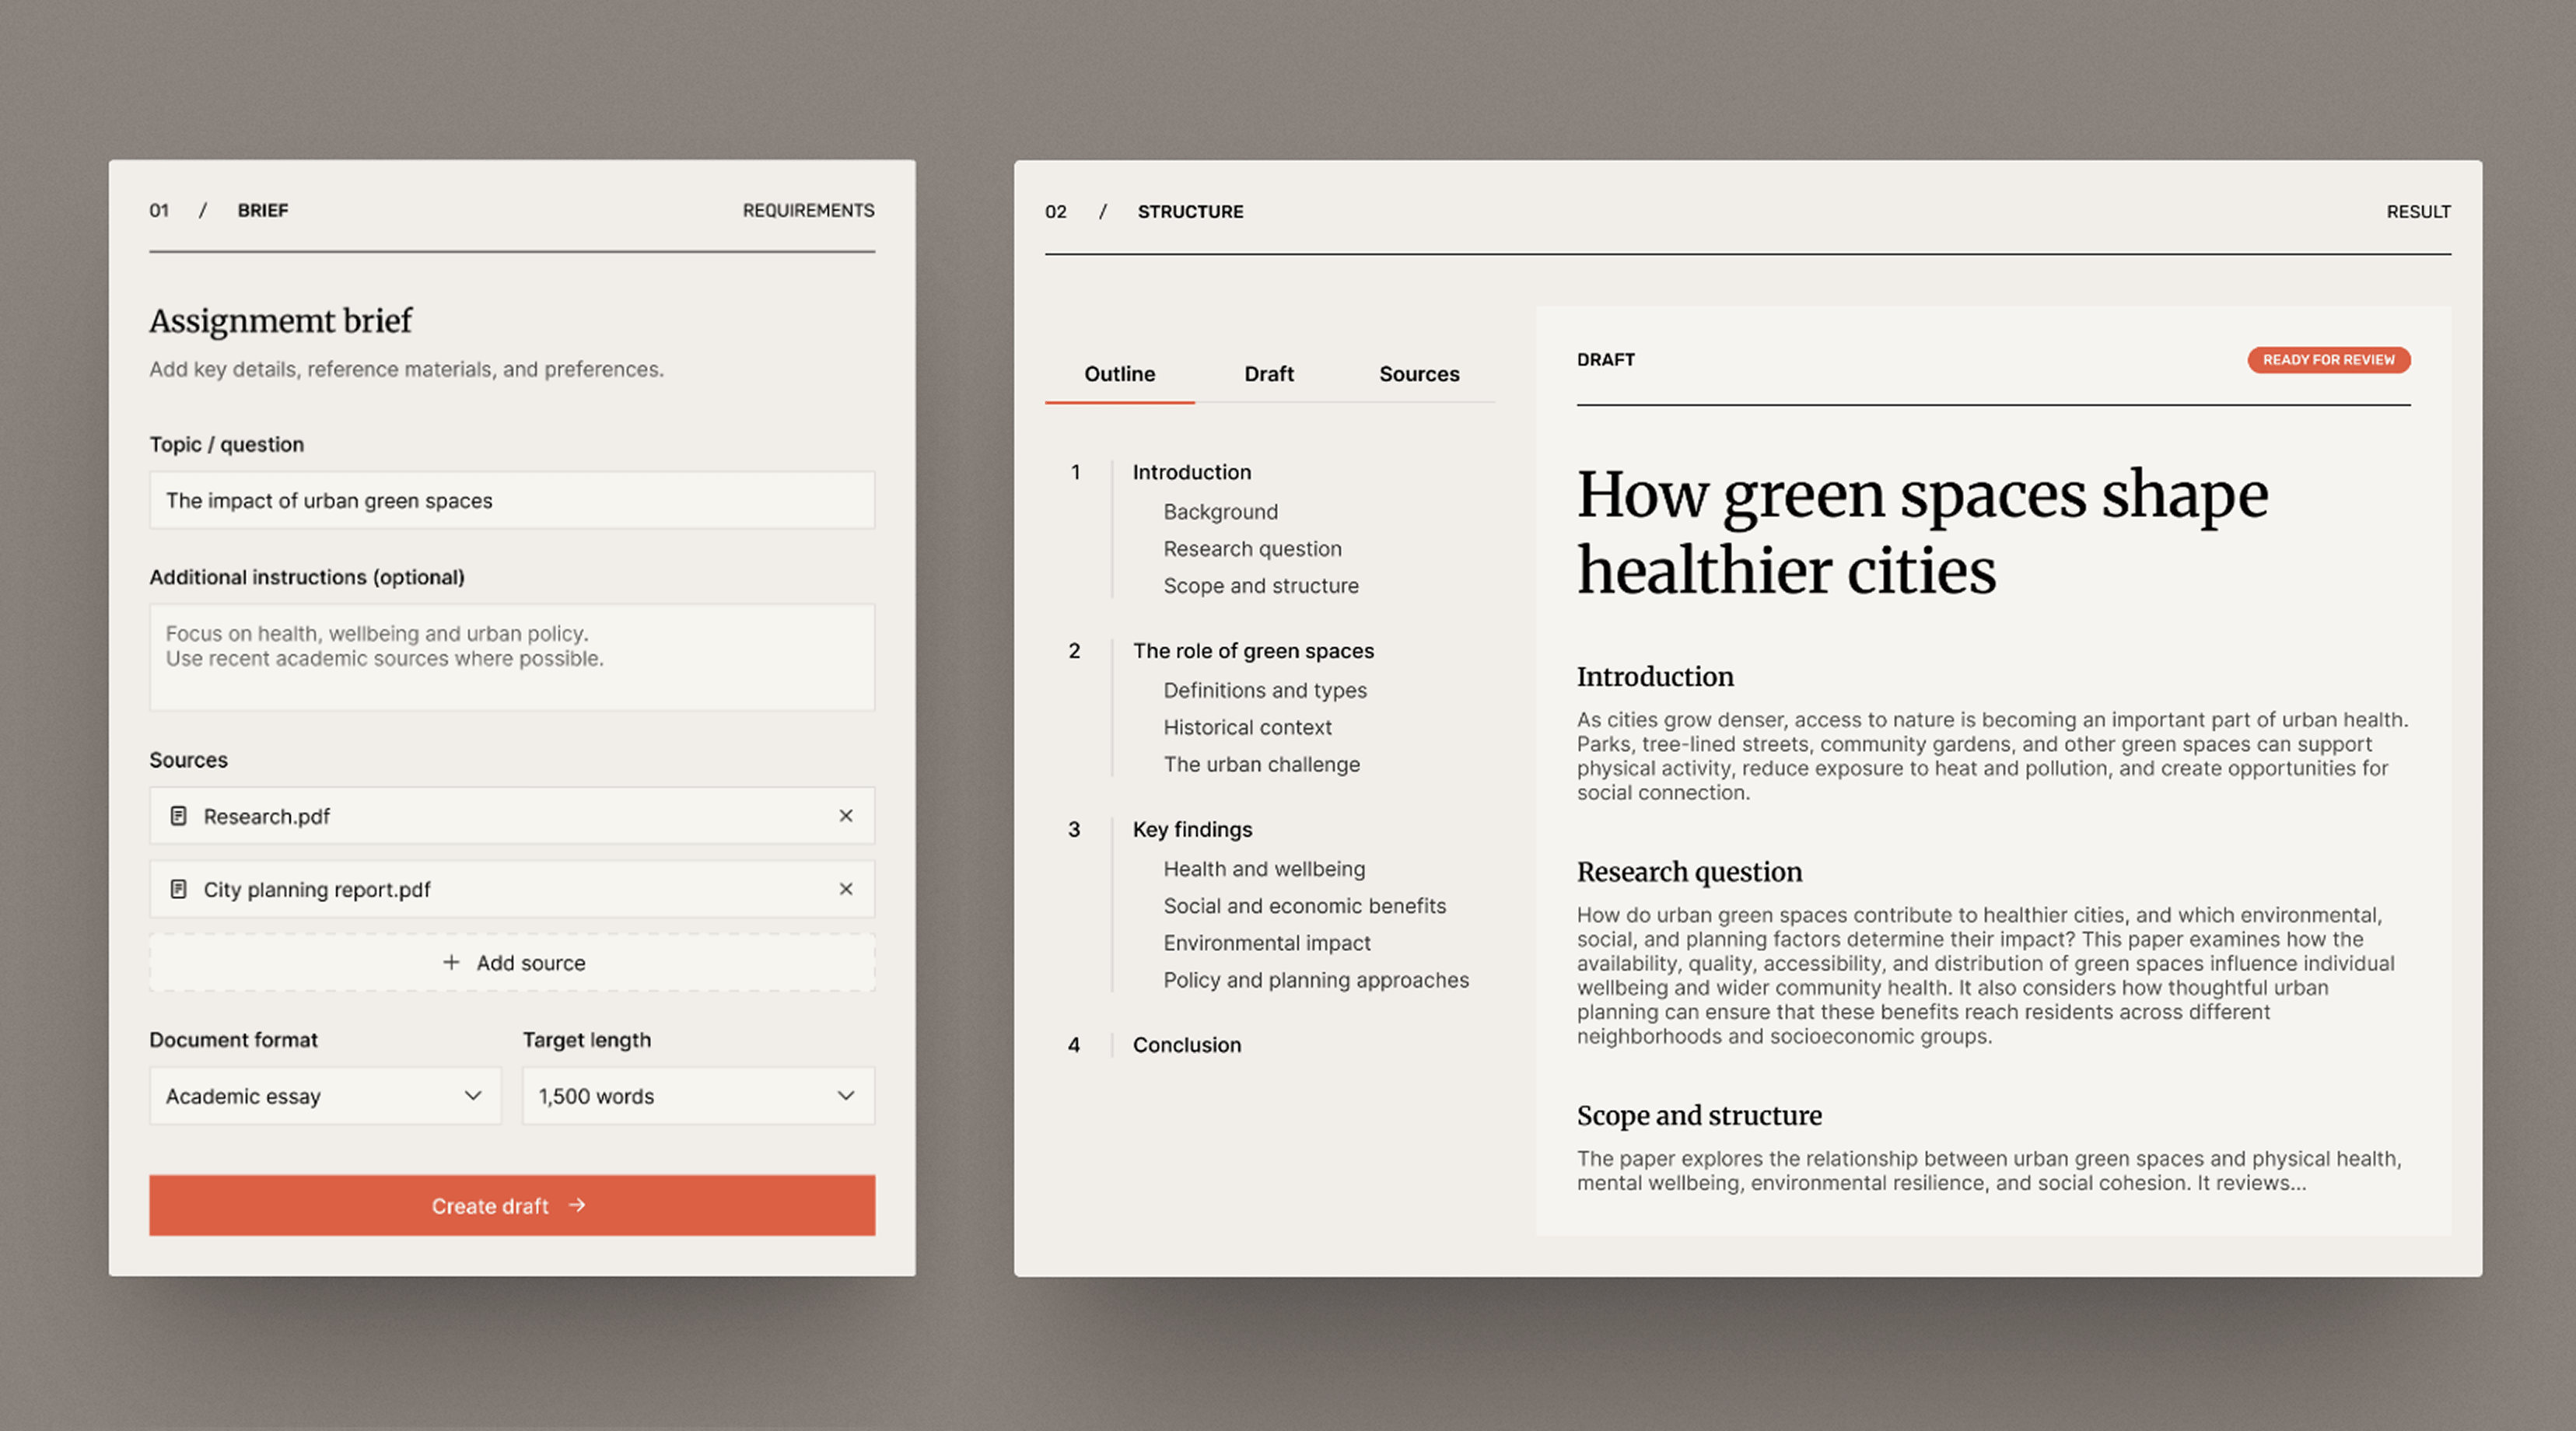Select Scope and structure outline item

(1260, 586)
